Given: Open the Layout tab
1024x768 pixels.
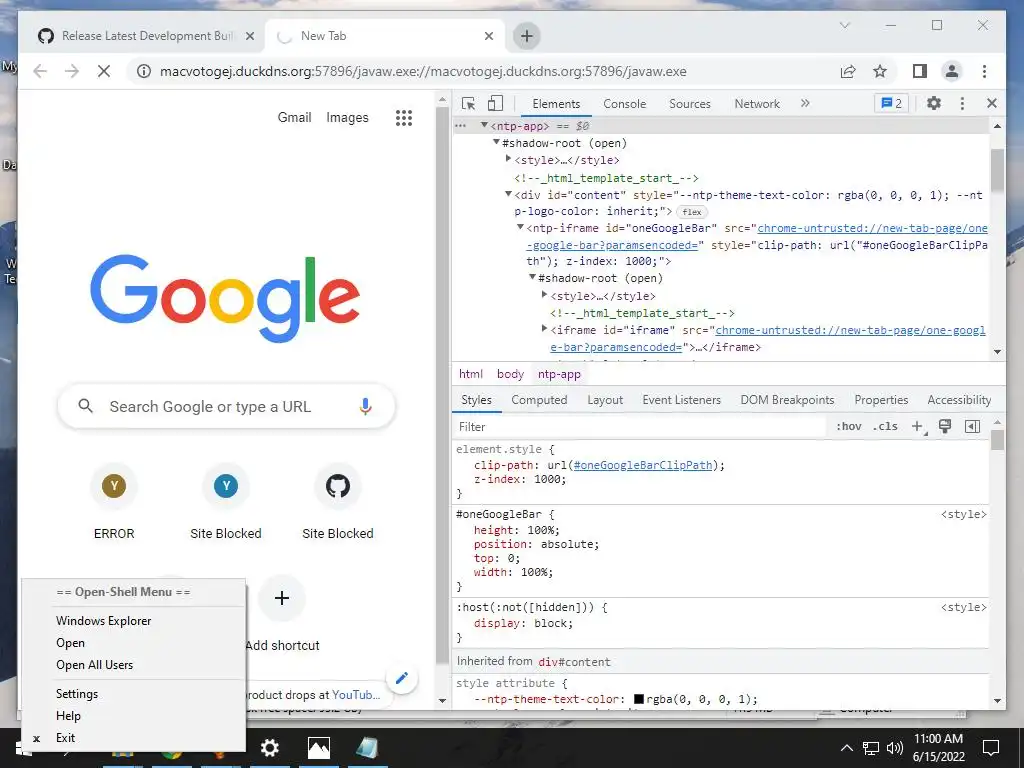Looking at the screenshot, I should coord(605,400).
